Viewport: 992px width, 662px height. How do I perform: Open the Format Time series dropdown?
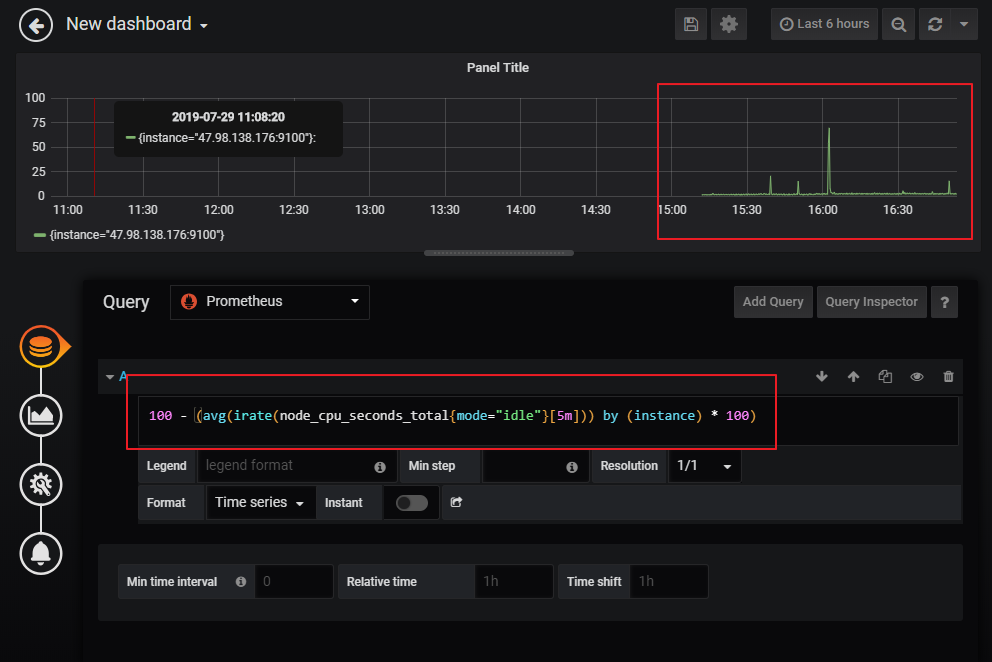pyautogui.click(x=261, y=503)
